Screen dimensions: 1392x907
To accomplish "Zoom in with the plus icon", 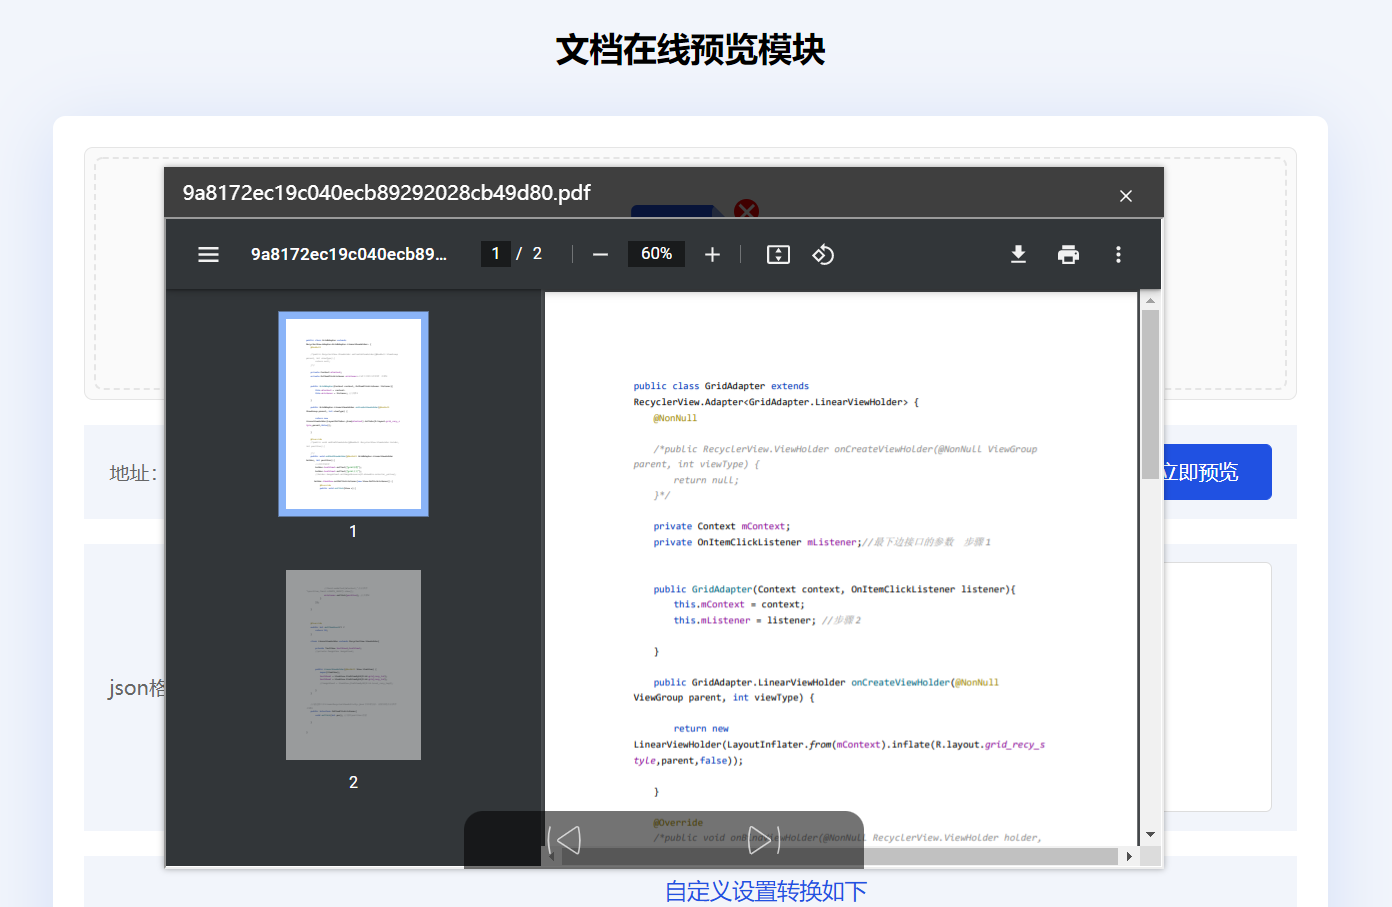I will coord(712,255).
